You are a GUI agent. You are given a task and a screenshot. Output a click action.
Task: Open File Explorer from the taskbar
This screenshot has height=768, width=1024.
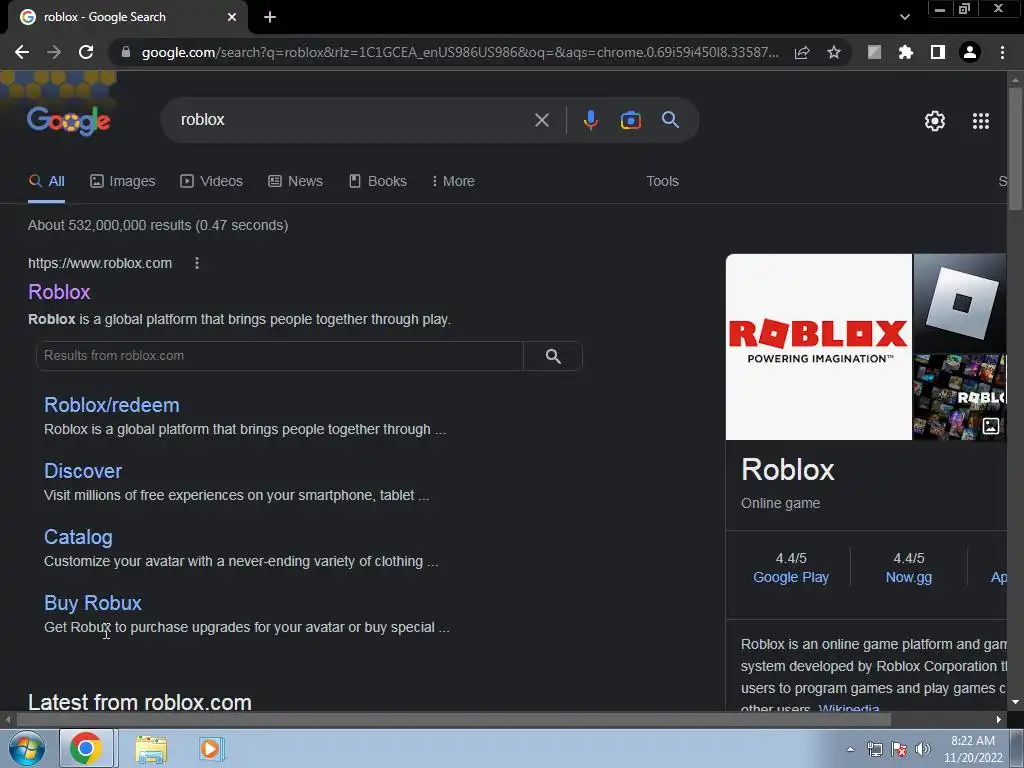[151, 750]
